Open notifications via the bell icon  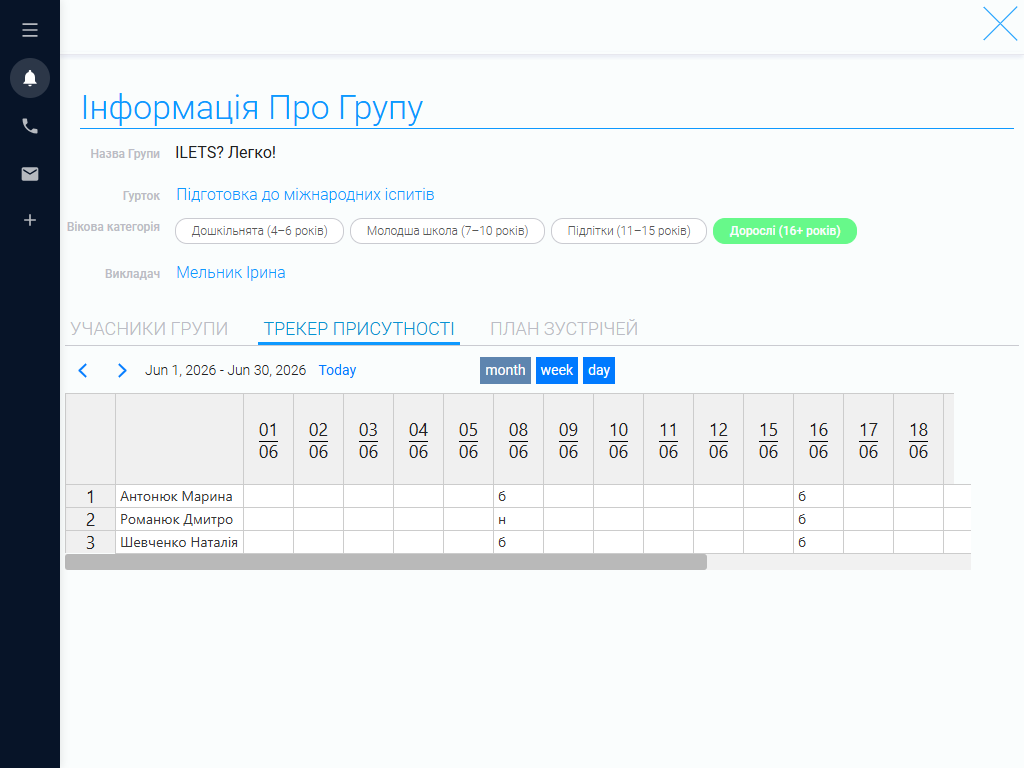coord(30,78)
